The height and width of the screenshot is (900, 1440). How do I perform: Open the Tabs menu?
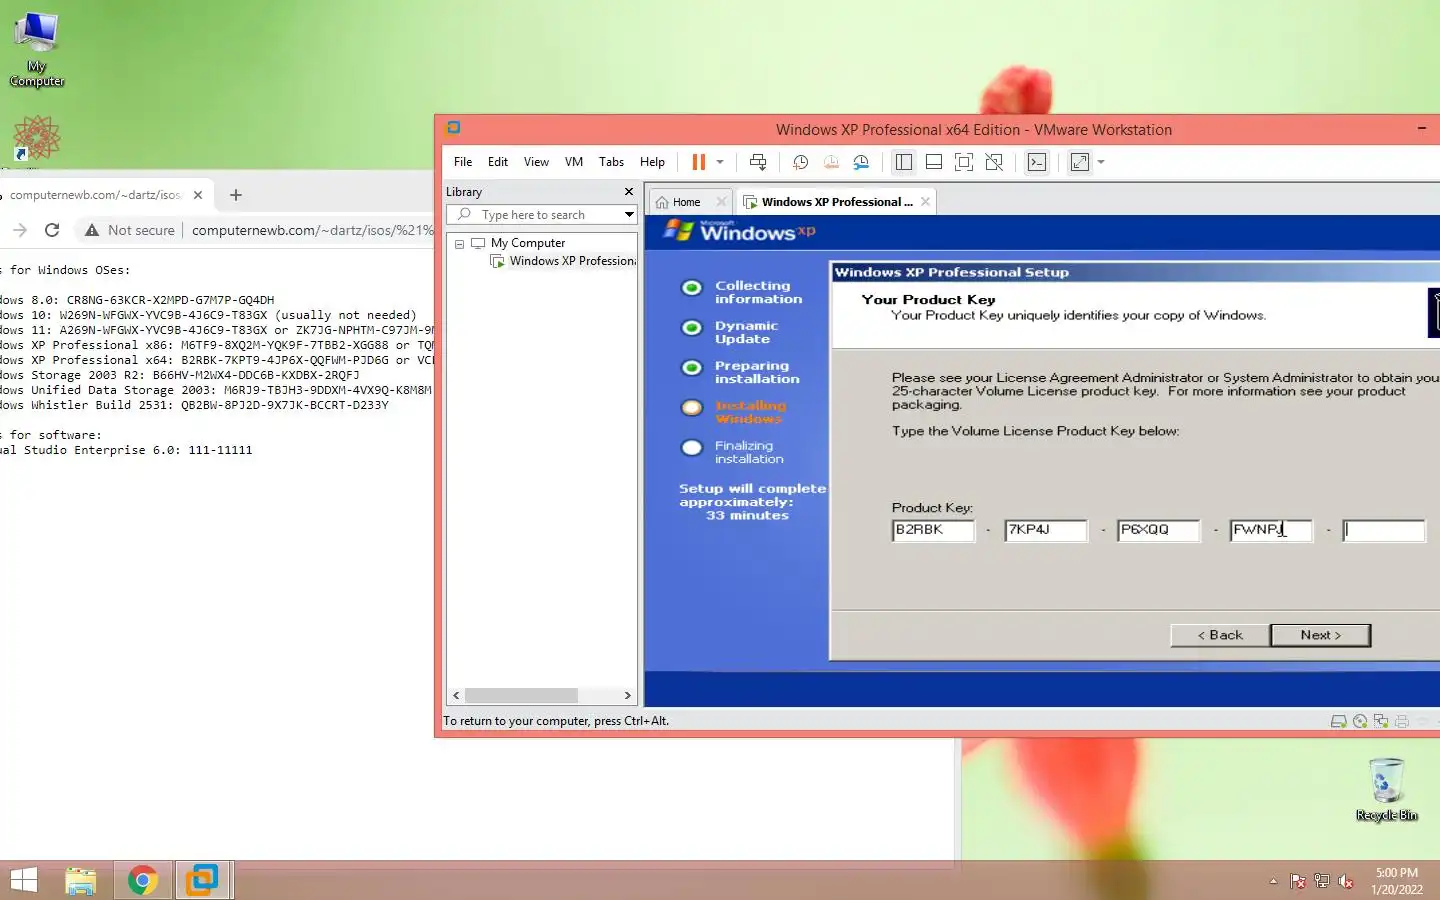611,162
